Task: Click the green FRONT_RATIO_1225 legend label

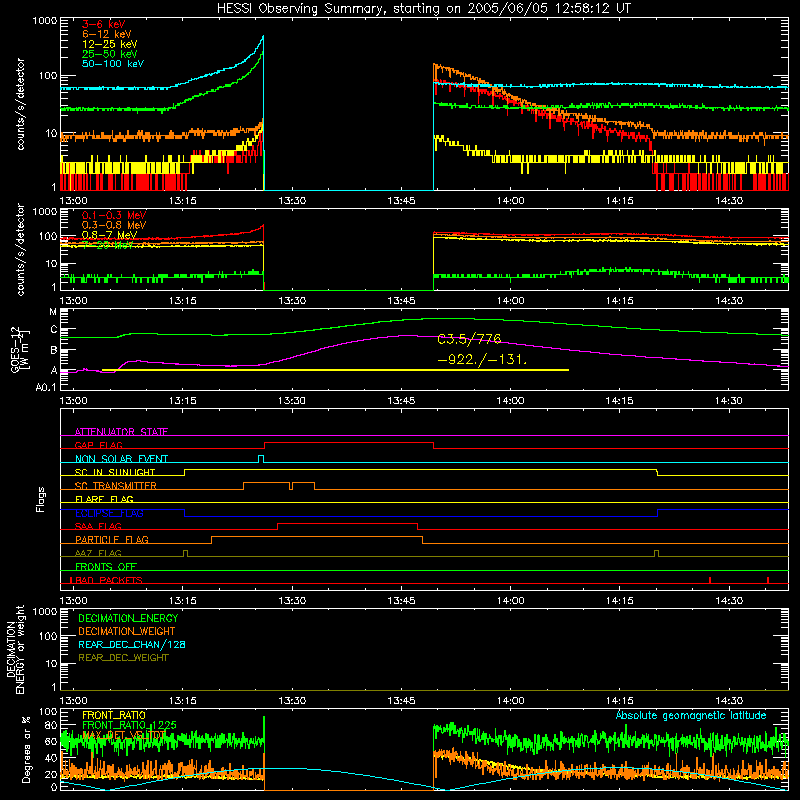Action: pos(130,725)
